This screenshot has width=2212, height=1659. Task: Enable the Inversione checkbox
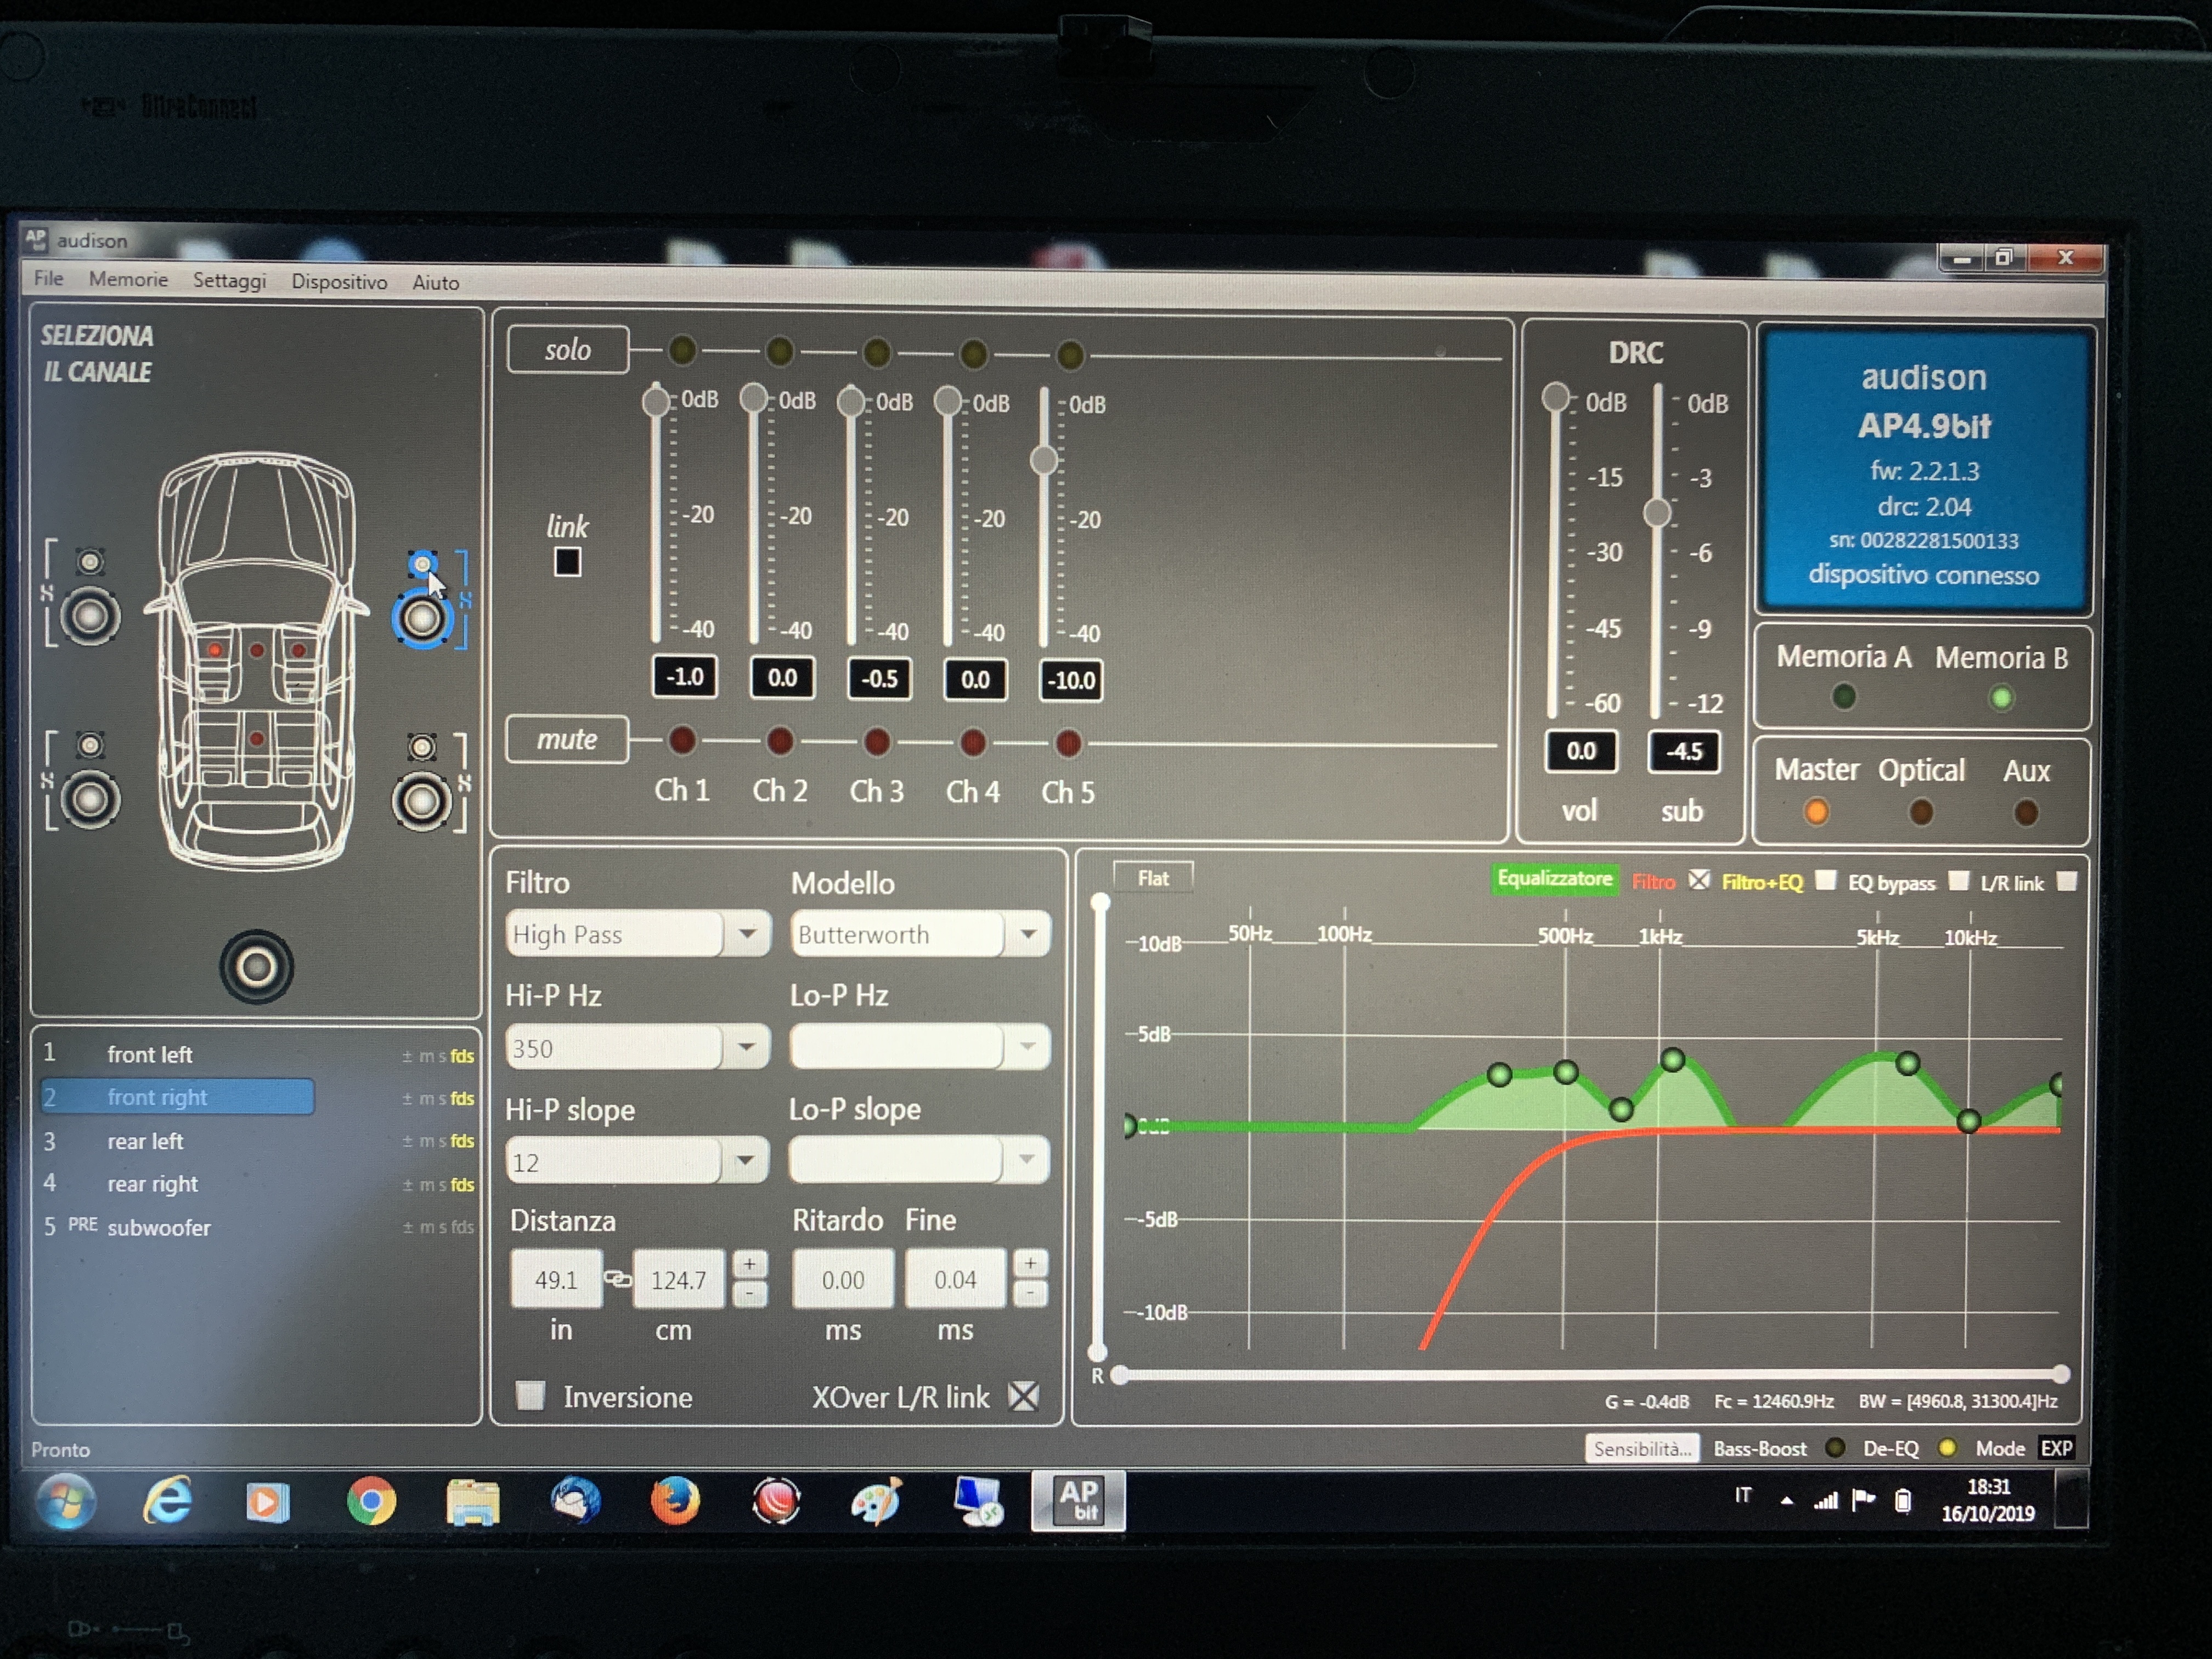530,1395
